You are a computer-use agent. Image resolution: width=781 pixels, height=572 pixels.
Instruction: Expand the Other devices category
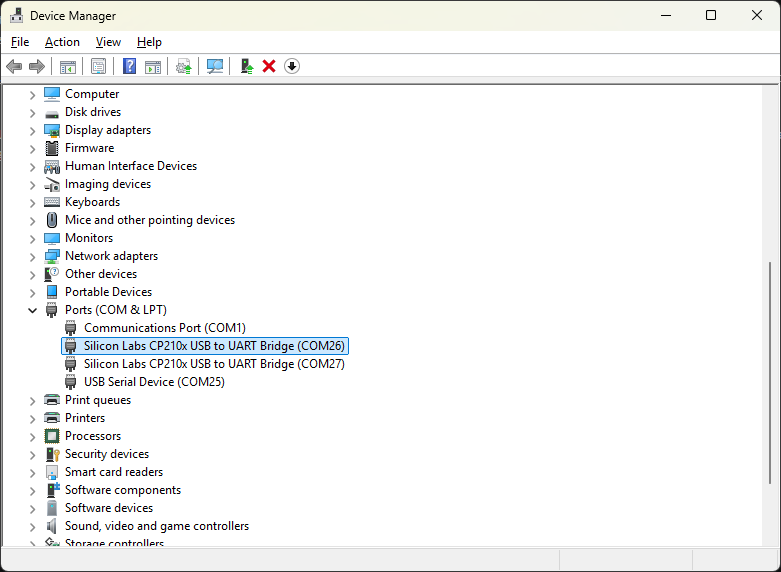(x=32, y=275)
